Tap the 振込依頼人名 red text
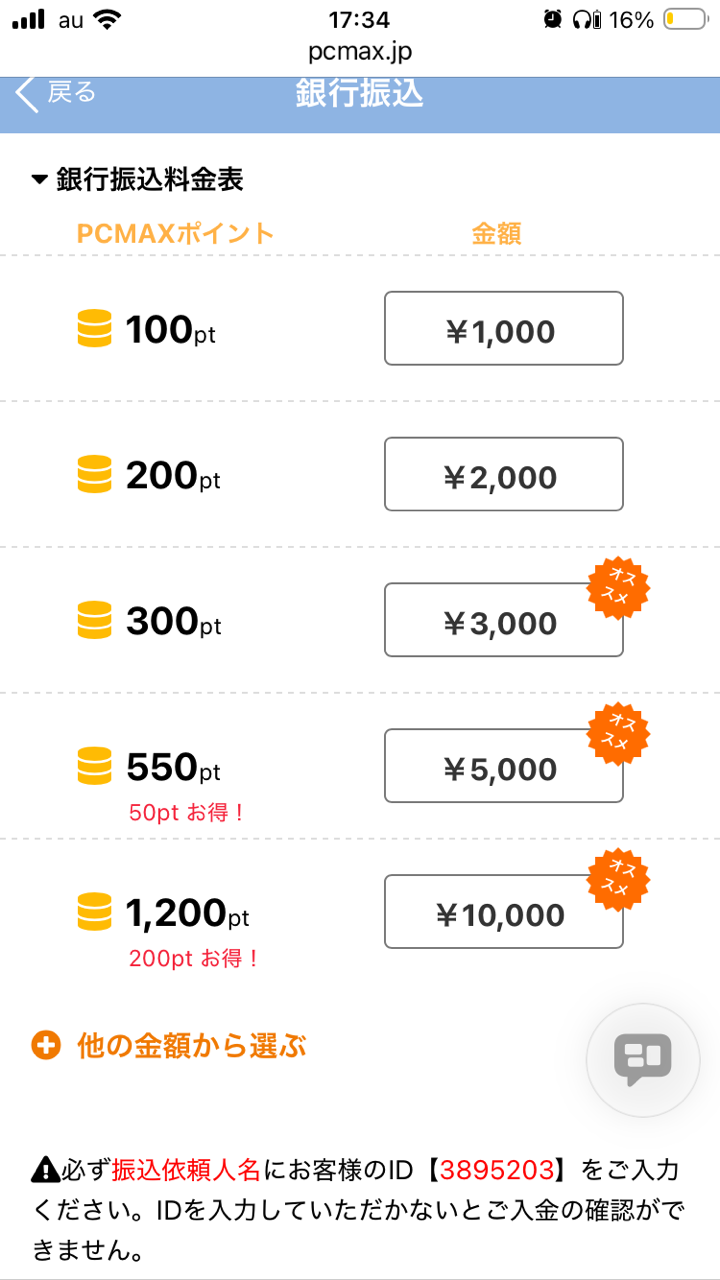The width and height of the screenshot is (720, 1280). click(x=186, y=1170)
